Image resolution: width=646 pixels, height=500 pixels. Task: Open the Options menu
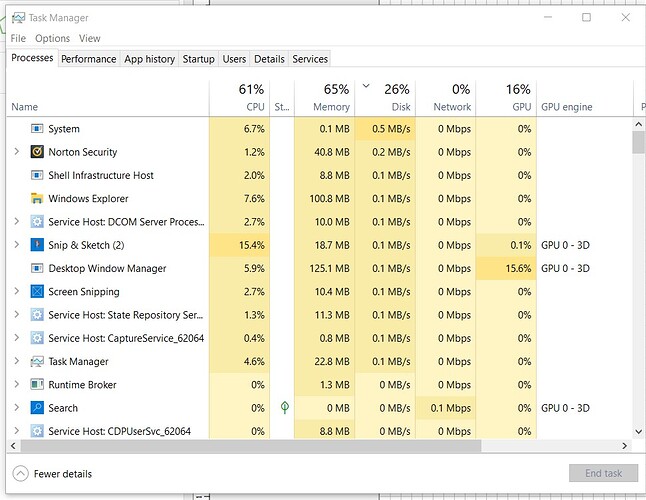[52, 38]
